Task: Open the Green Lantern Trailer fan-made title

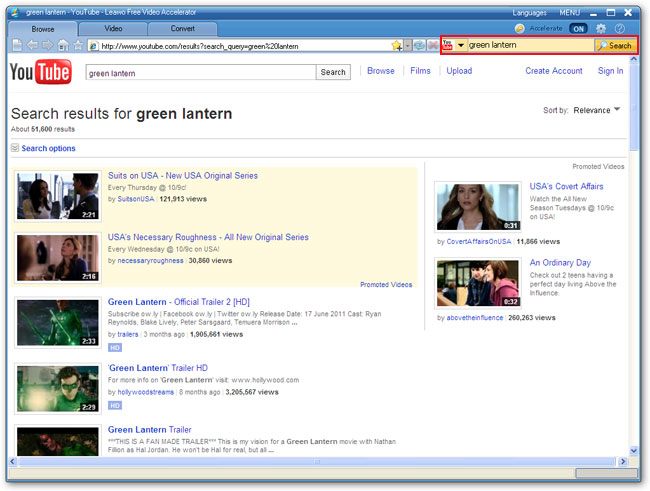Action: point(150,430)
